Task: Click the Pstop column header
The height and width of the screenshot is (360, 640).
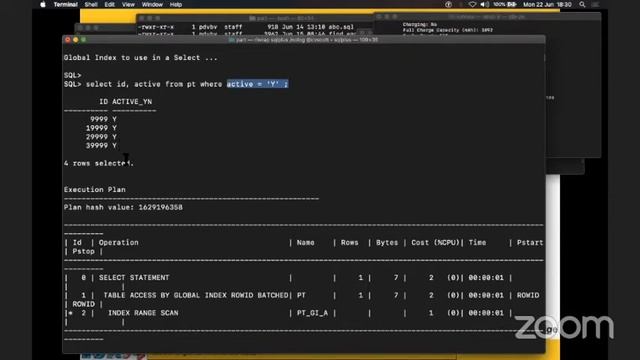Action: coord(83,251)
